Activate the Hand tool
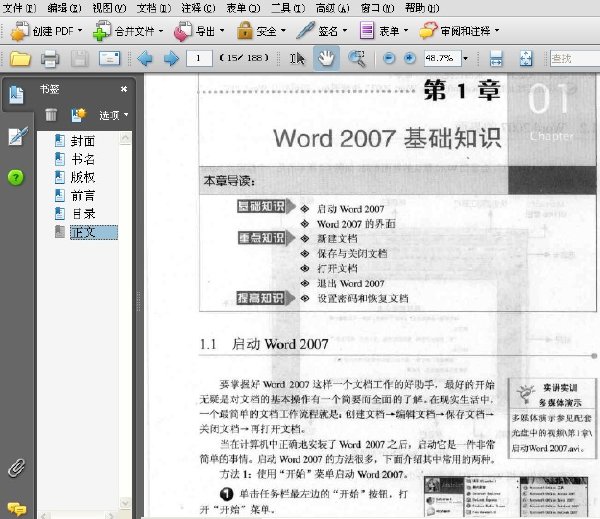 click(x=326, y=58)
